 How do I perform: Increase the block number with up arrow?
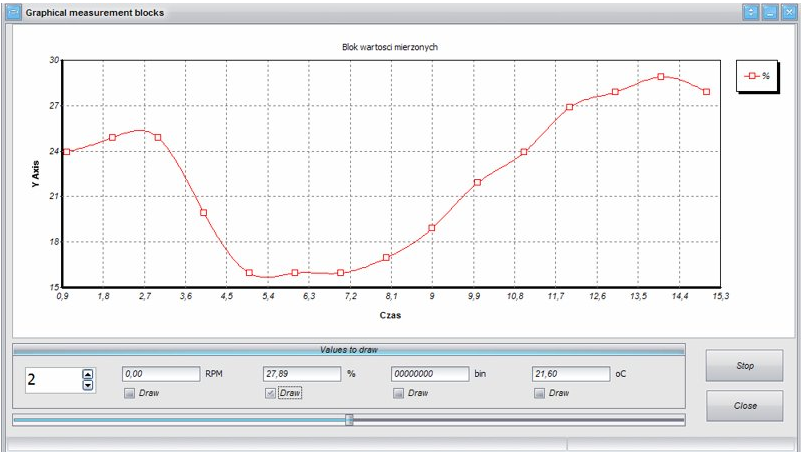(87, 374)
